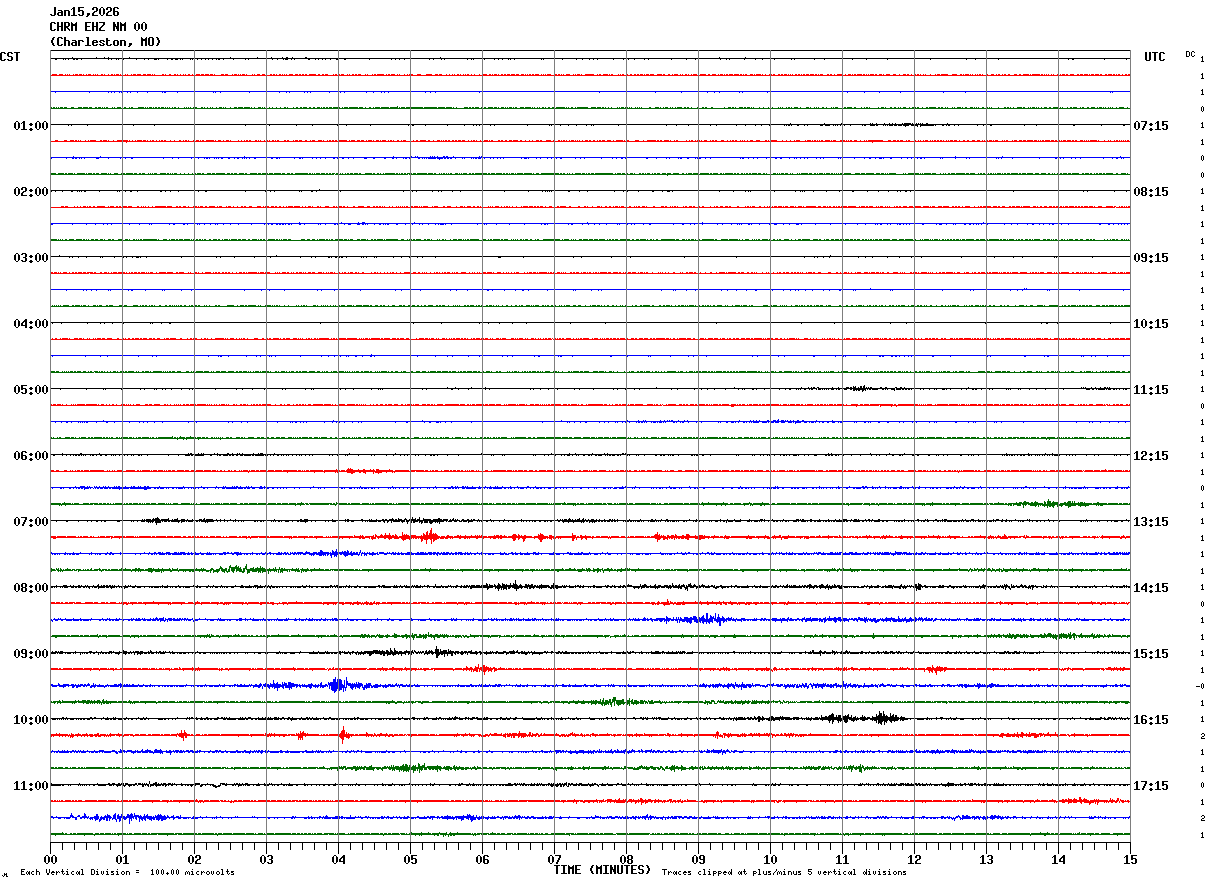Click the 'Each Vertical Division = 100.00 microvolts' note
Viewport: 1210px width, 886px height.
click(127, 873)
